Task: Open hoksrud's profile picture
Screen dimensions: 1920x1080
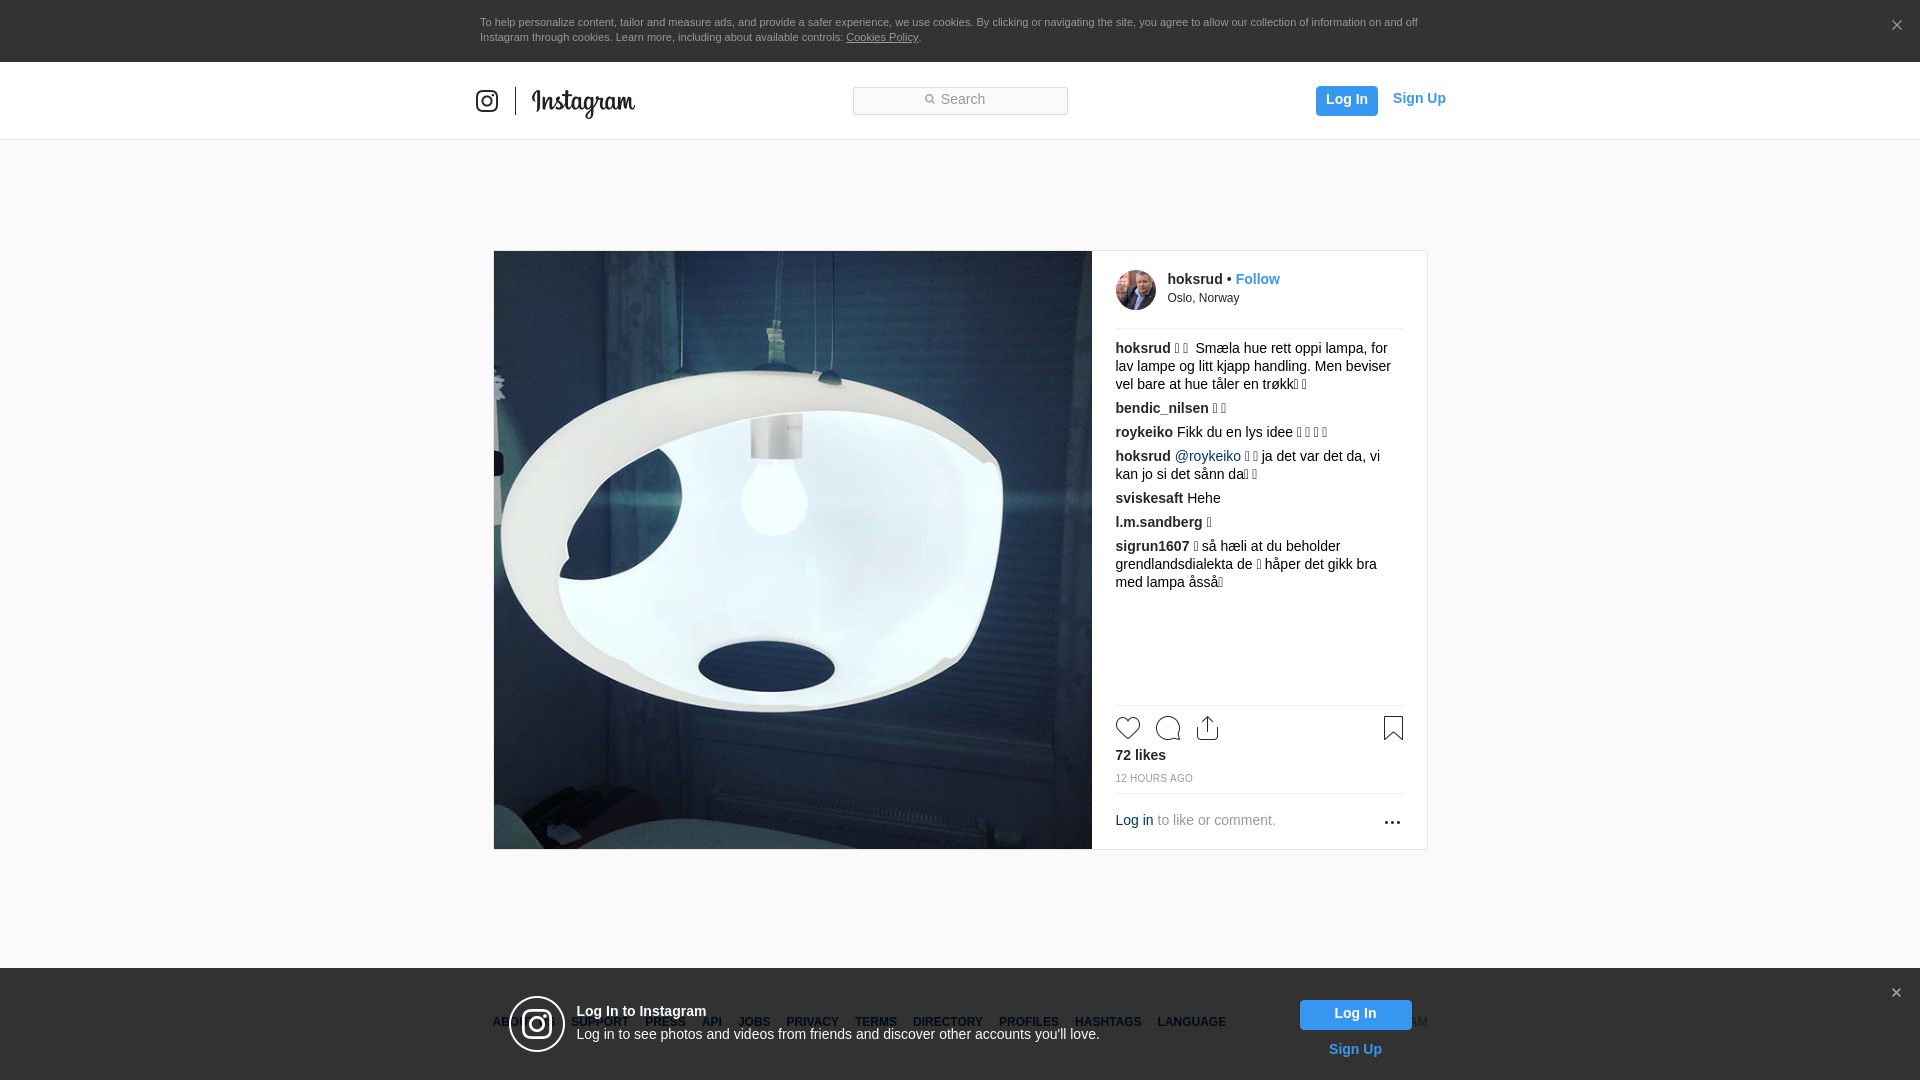Action: click(1135, 290)
